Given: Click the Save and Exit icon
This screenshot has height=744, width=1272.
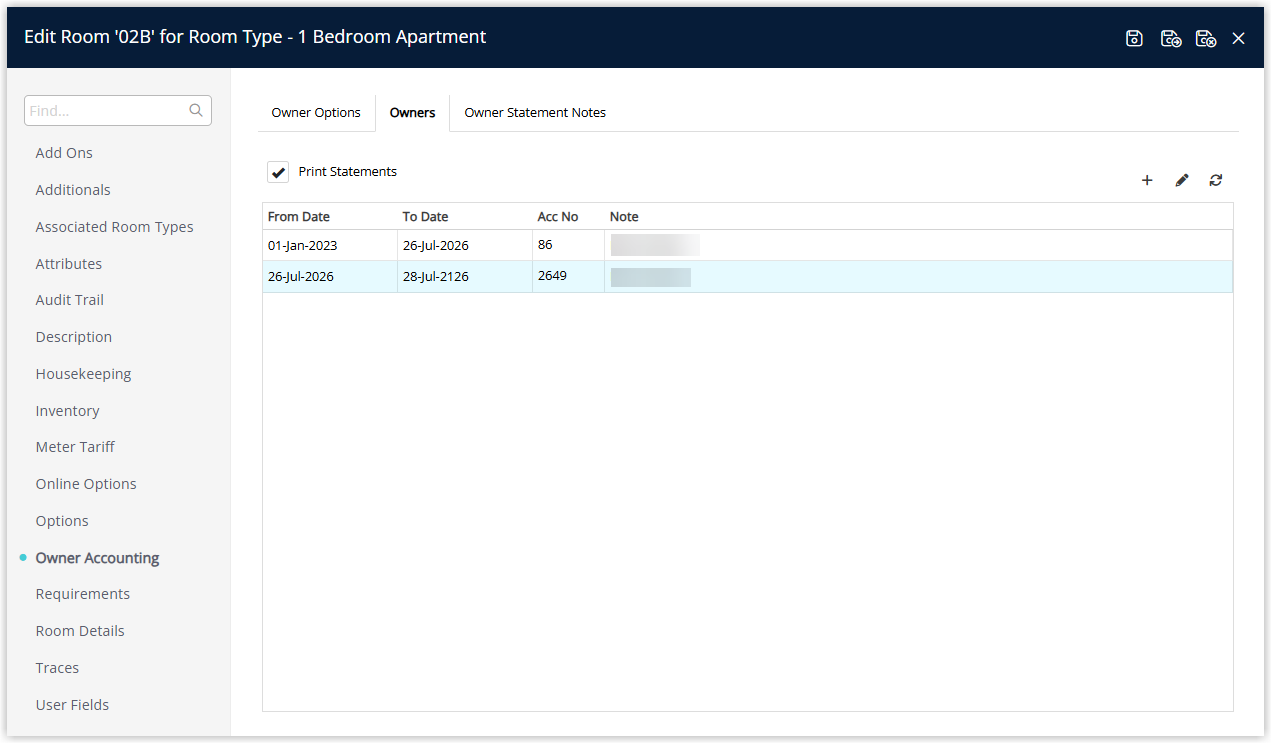Looking at the screenshot, I should pyautogui.click(x=1206, y=38).
